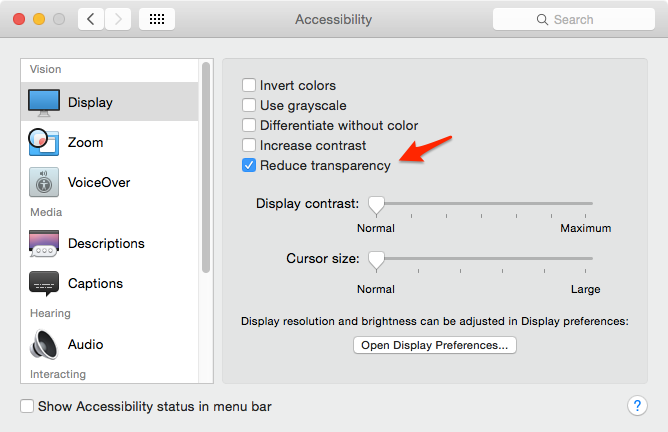Open Display Preferences button

[435, 345]
